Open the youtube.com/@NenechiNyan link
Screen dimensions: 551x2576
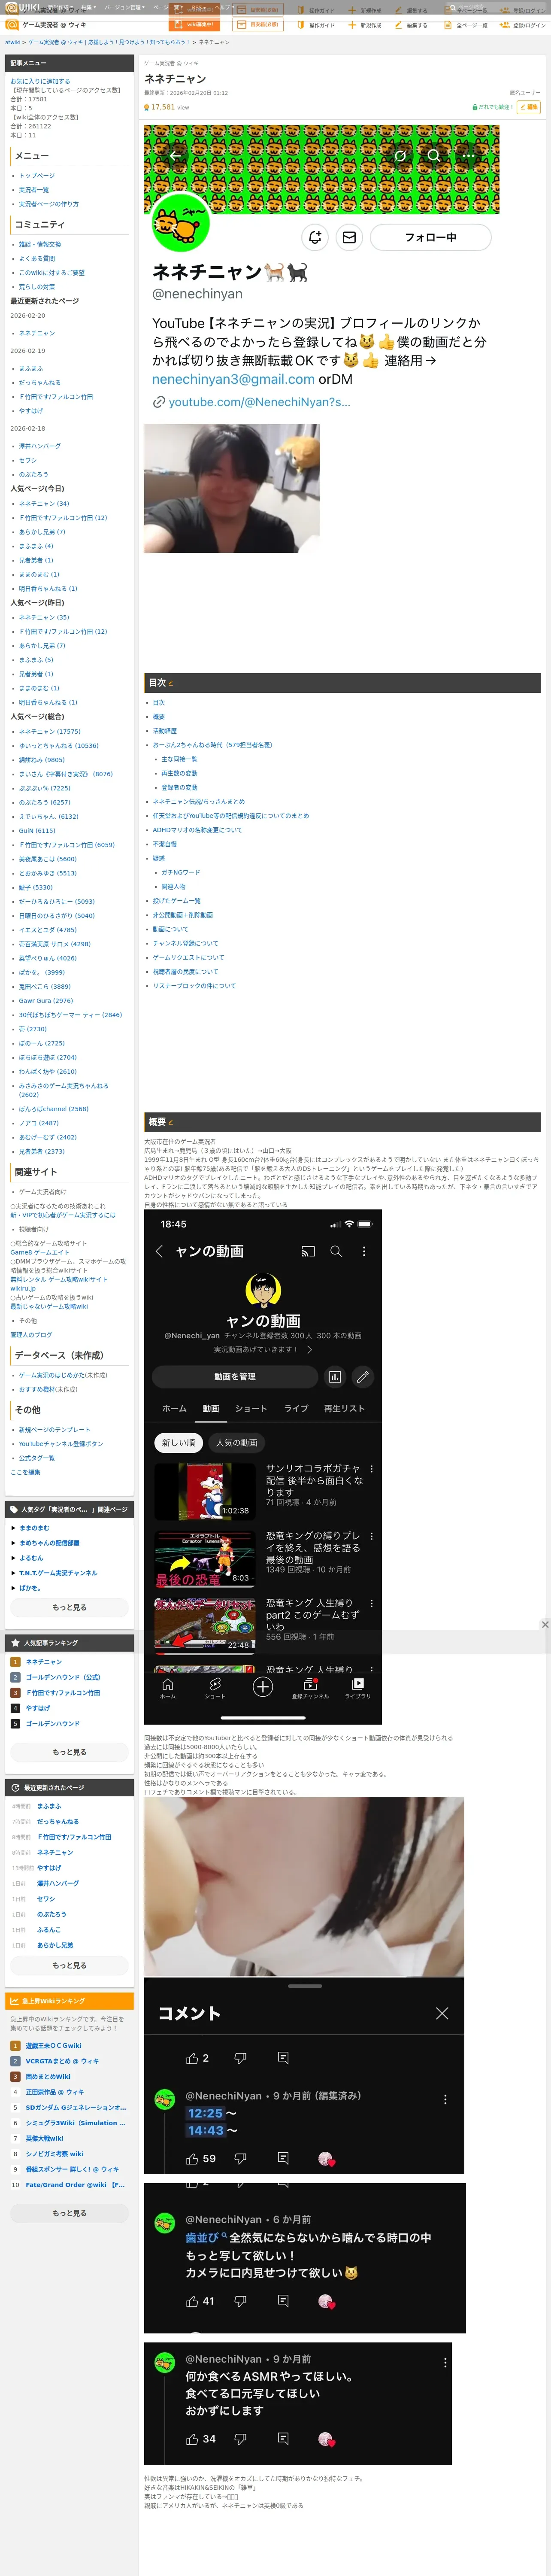(259, 402)
